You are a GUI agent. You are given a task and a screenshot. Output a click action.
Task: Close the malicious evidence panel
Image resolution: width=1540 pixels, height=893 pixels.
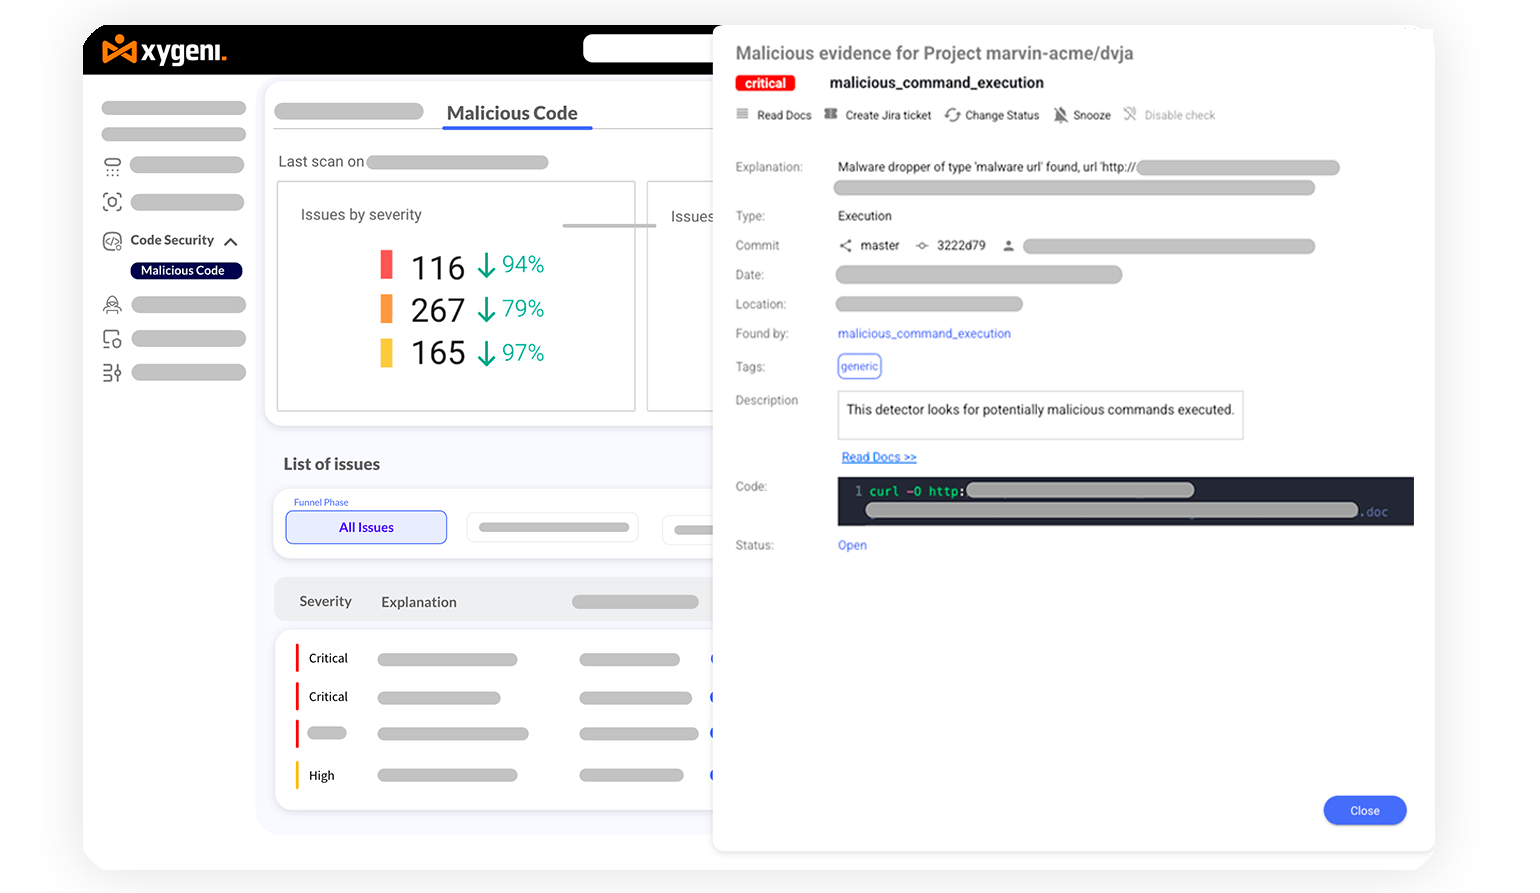[x=1365, y=811]
